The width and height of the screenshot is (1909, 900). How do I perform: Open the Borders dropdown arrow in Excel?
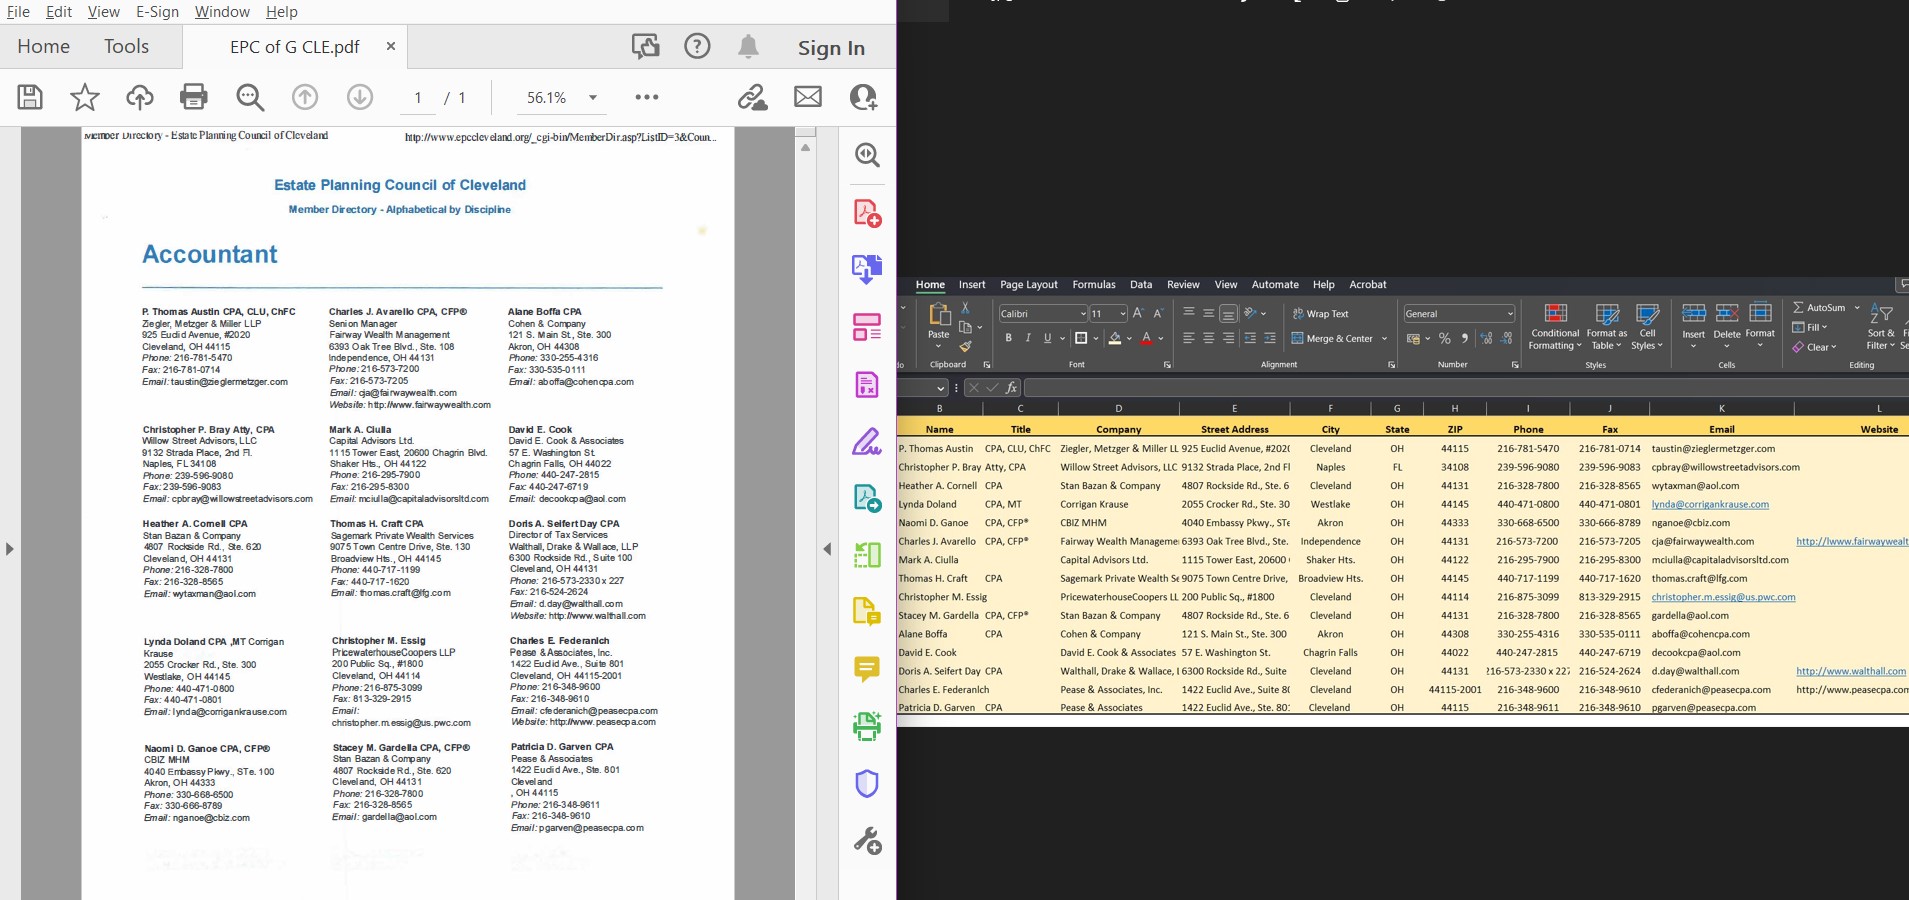[x=1096, y=339]
